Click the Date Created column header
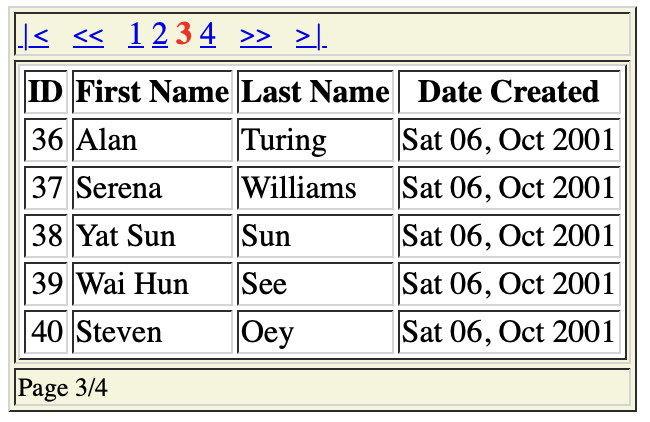The width and height of the screenshot is (650, 422). (x=509, y=91)
